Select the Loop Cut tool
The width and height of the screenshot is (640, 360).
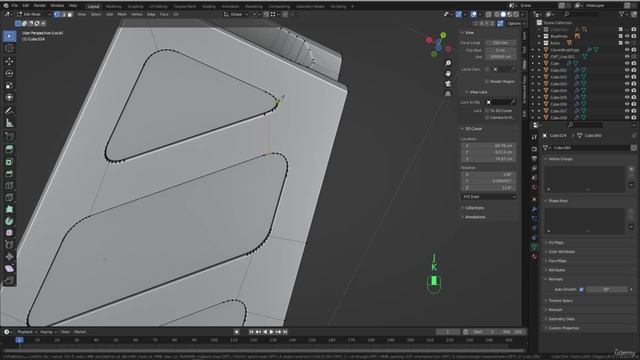tap(9, 185)
